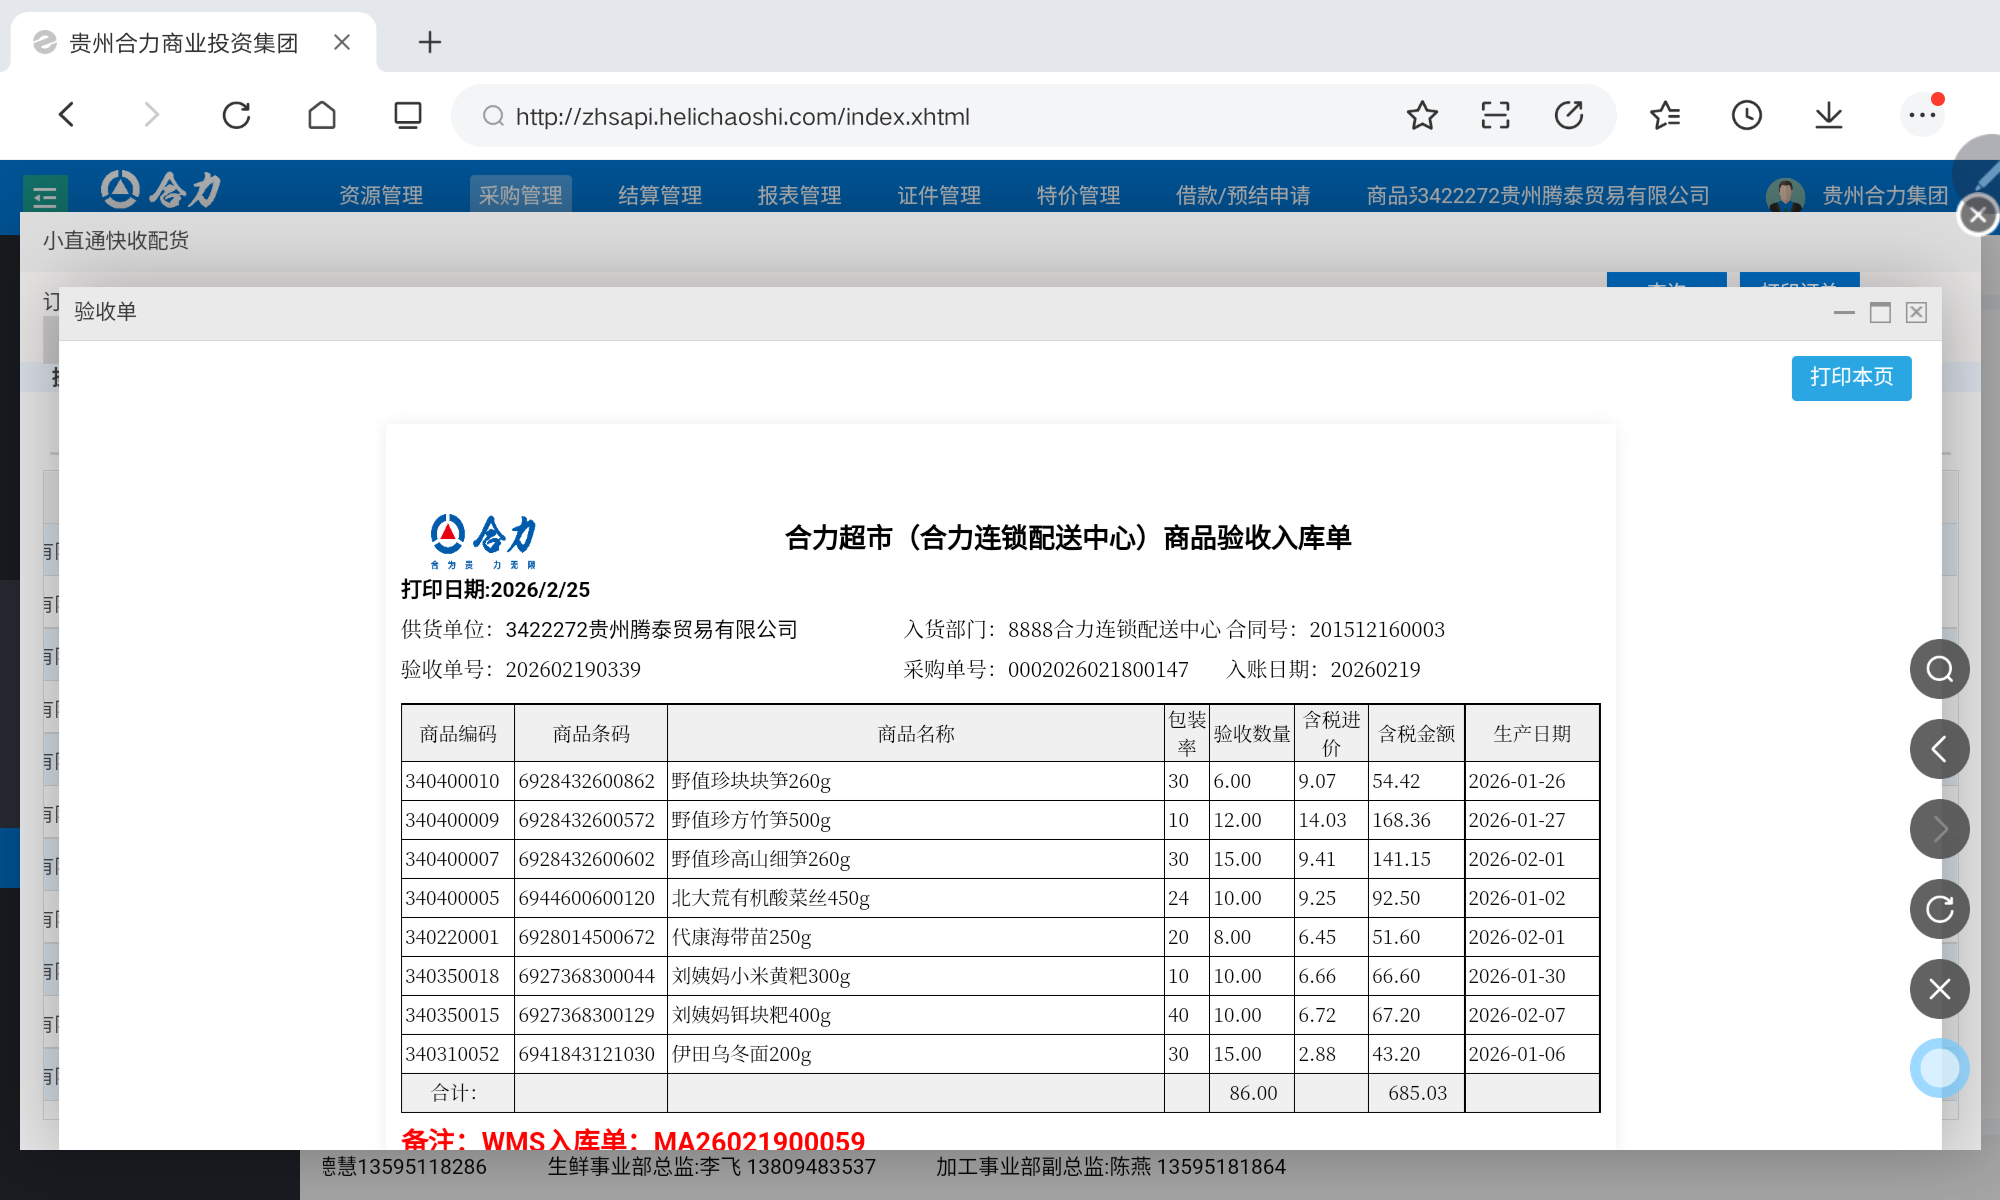
Task: Maximize the 验收单 dialog
Action: [1880, 313]
